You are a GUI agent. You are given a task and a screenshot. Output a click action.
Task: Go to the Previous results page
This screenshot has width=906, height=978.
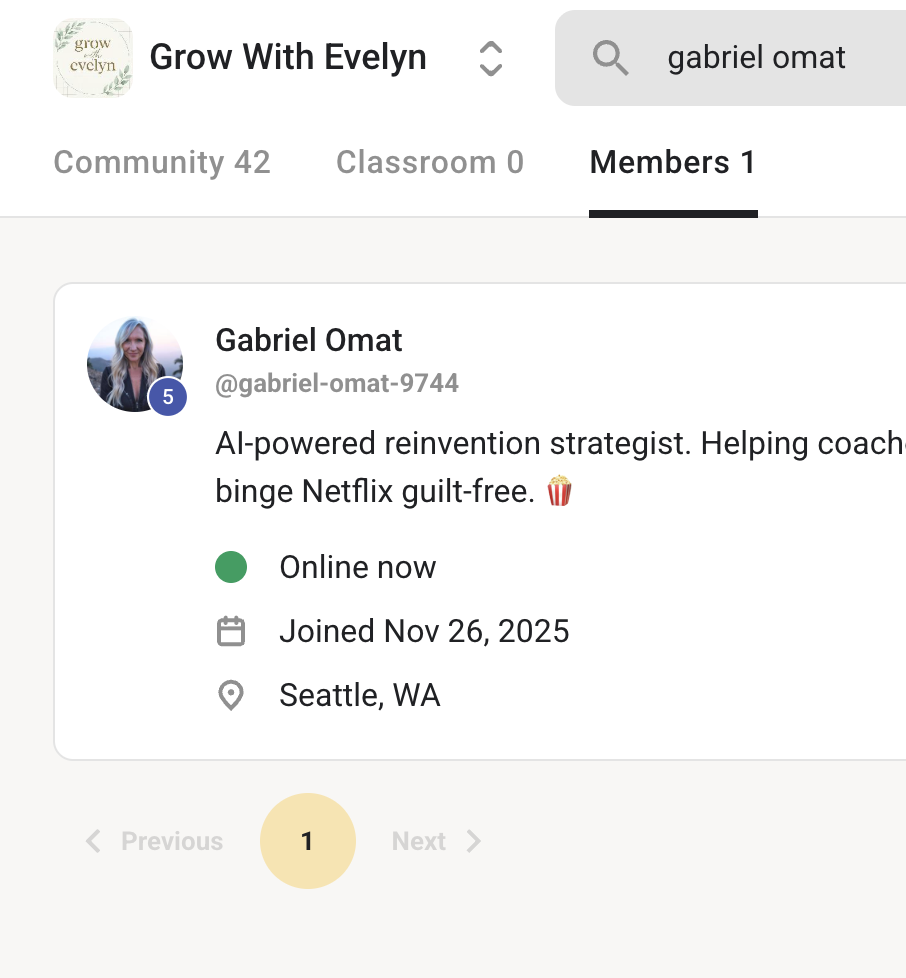coord(155,841)
